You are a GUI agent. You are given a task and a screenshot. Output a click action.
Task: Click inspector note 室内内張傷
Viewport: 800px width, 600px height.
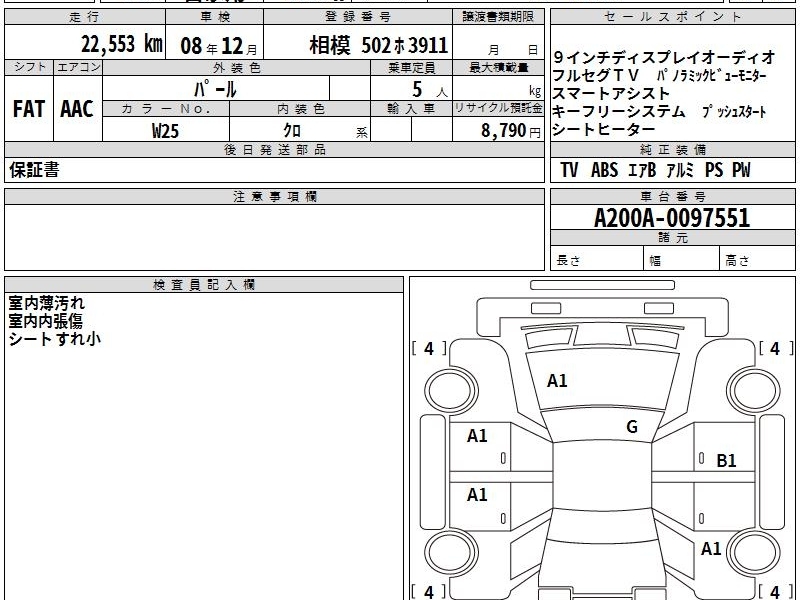tap(45, 320)
